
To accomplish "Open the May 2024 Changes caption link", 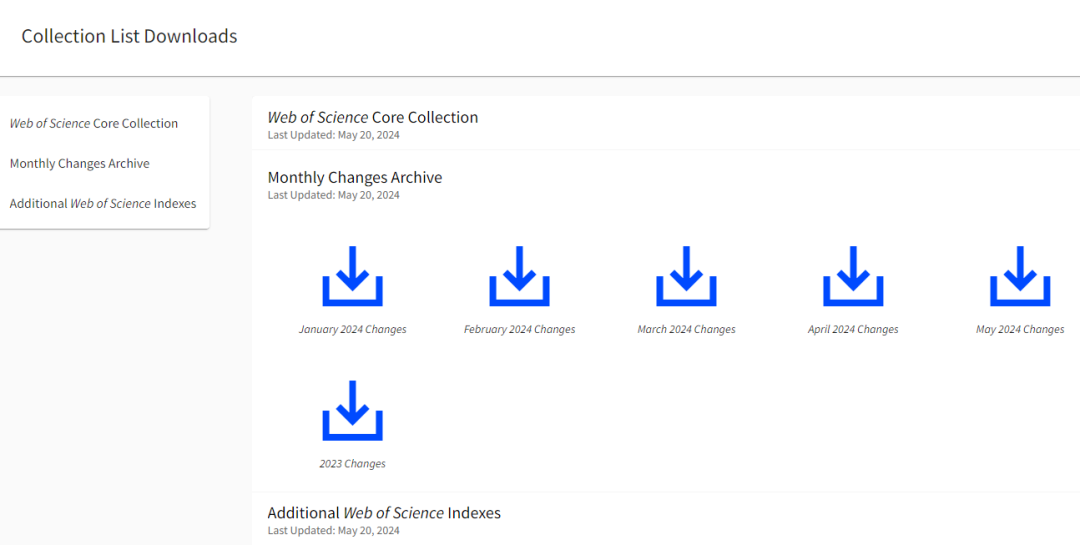I will 1020,330.
